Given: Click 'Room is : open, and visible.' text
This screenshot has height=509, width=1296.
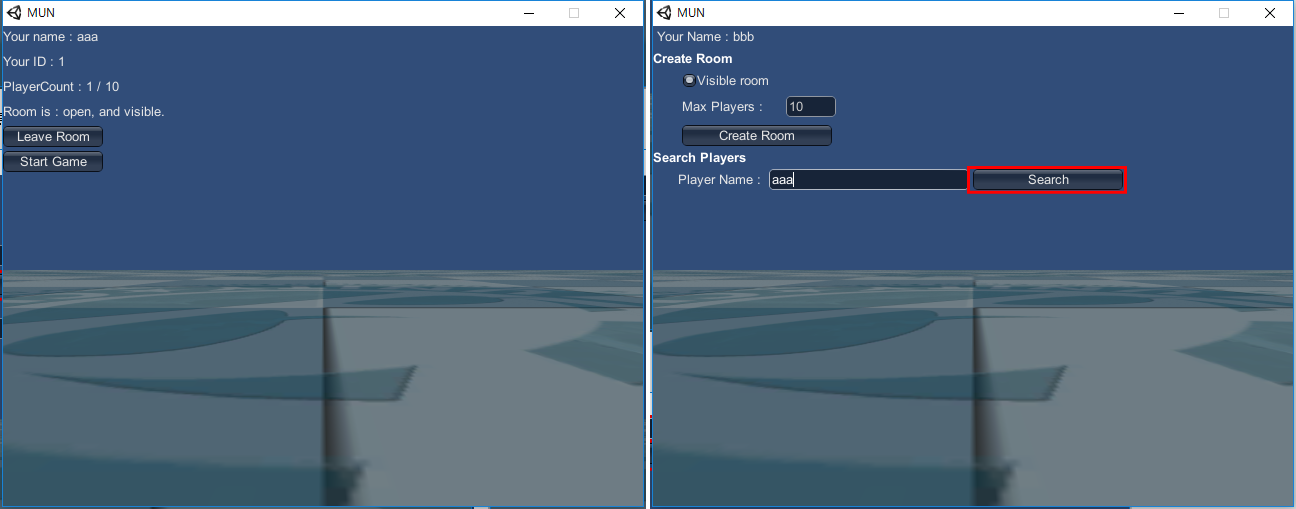Looking at the screenshot, I should (x=84, y=112).
